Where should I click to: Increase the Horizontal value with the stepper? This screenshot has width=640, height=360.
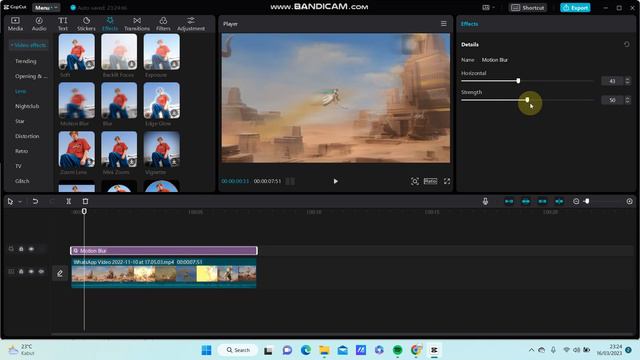(x=628, y=79)
